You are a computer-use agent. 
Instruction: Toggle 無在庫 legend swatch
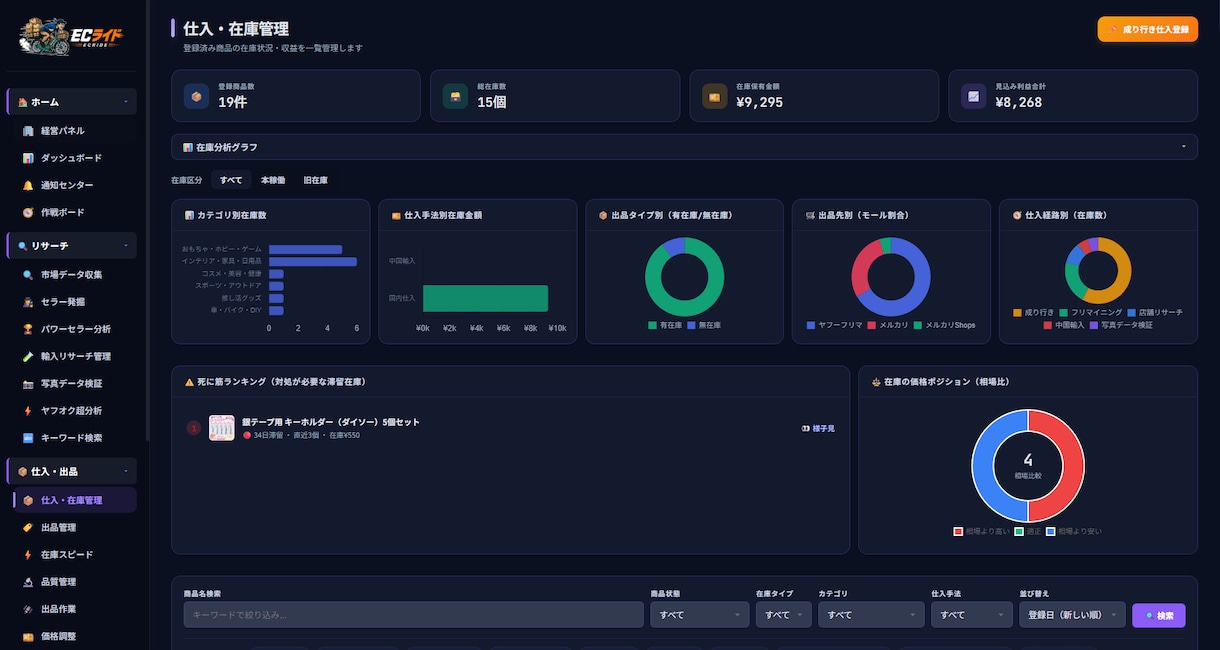(x=692, y=325)
